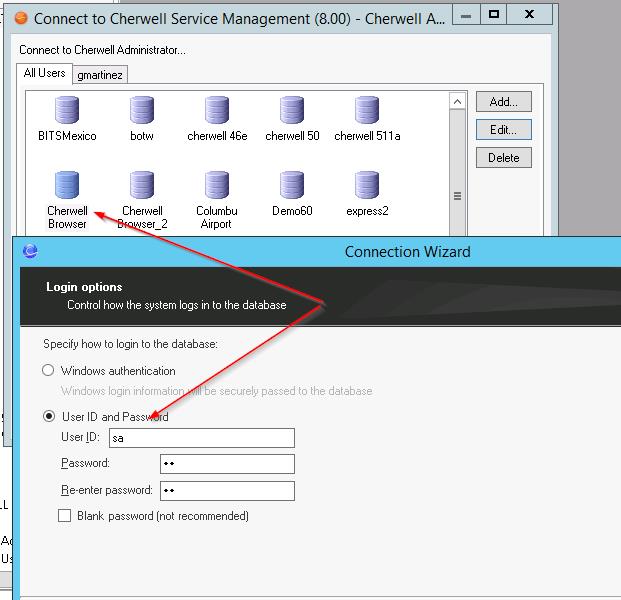Screen dimensions: 621x600
Task: Open the gmartinez tab
Action: [99, 75]
